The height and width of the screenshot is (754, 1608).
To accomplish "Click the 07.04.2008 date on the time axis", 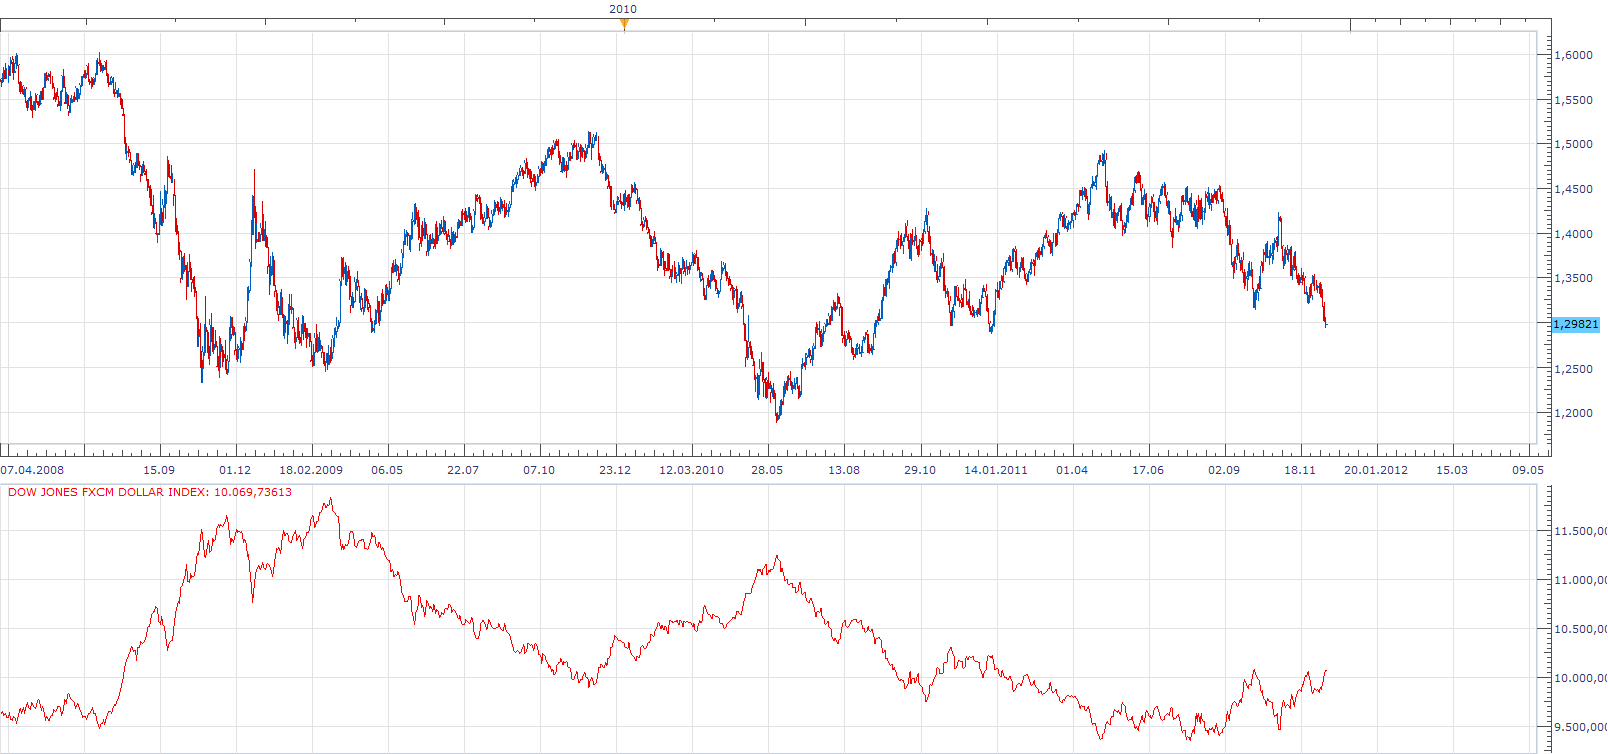I will click(x=32, y=470).
